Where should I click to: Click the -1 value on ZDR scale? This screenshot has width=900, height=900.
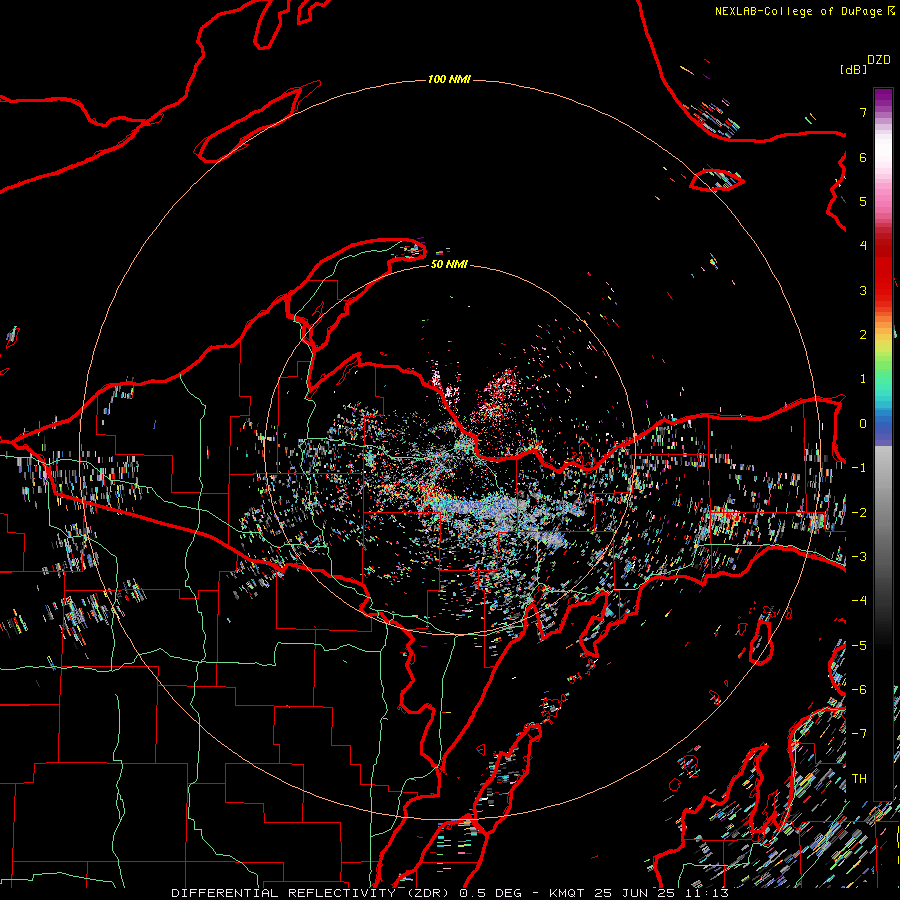click(x=859, y=468)
